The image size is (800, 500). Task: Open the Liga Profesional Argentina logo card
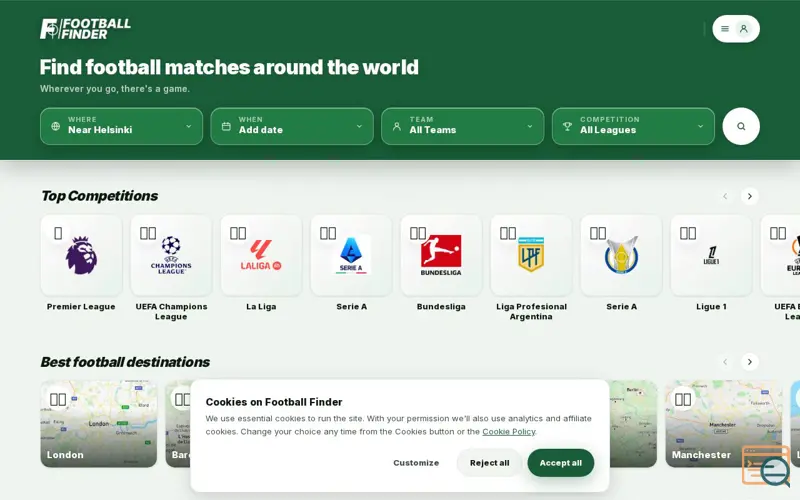tap(531, 255)
